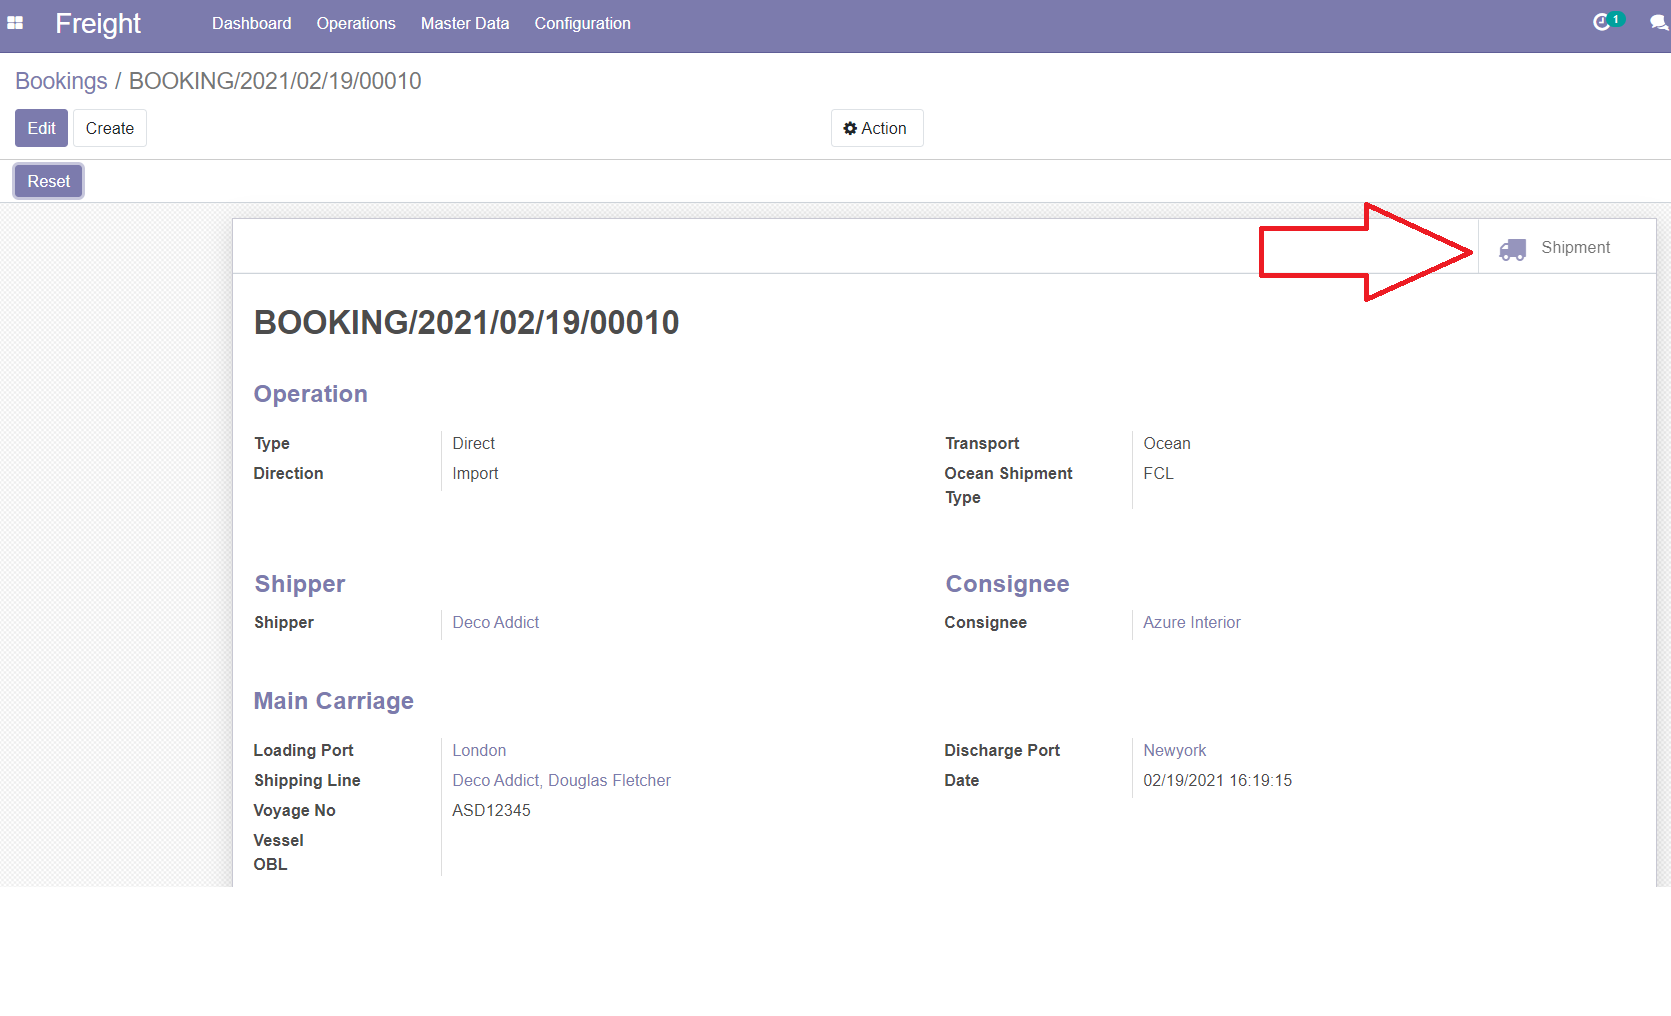Open the Dashboard menu

[251, 23]
